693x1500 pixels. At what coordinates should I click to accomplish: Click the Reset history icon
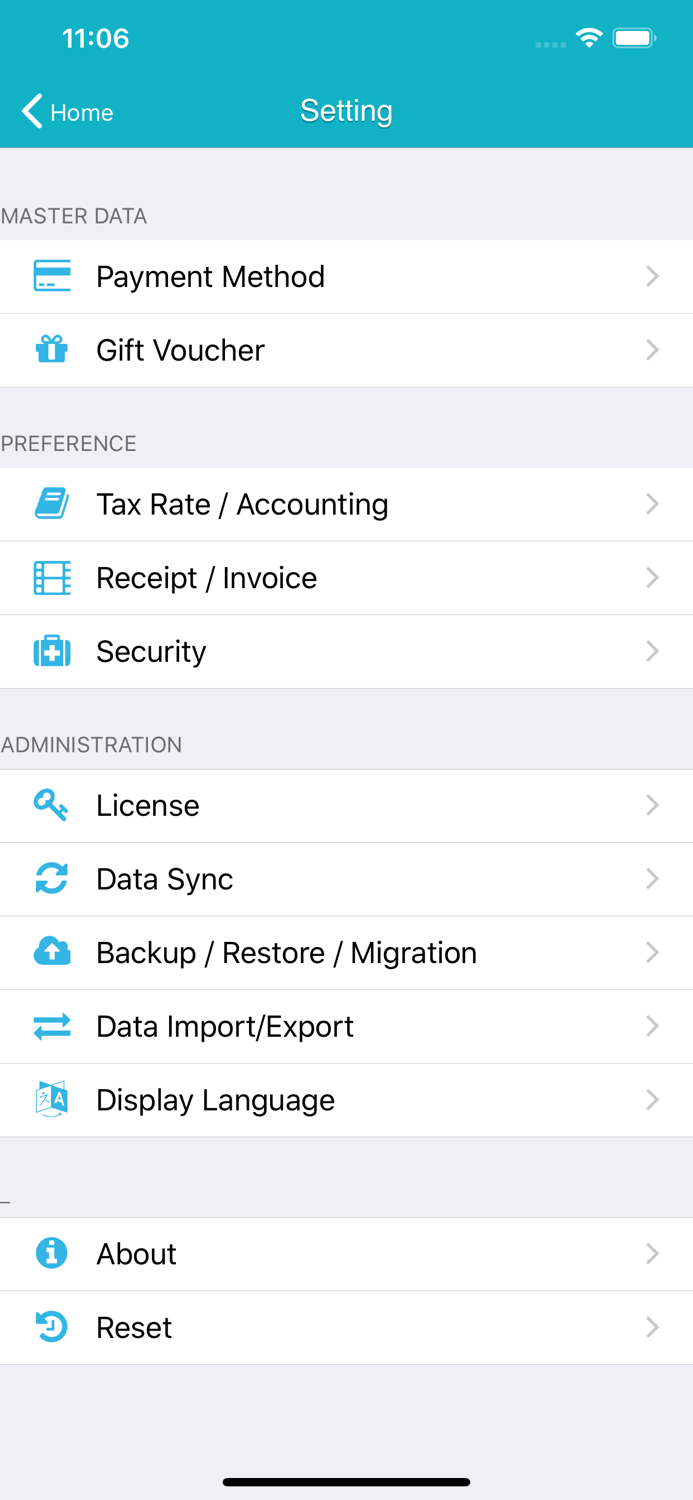coord(51,1327)
